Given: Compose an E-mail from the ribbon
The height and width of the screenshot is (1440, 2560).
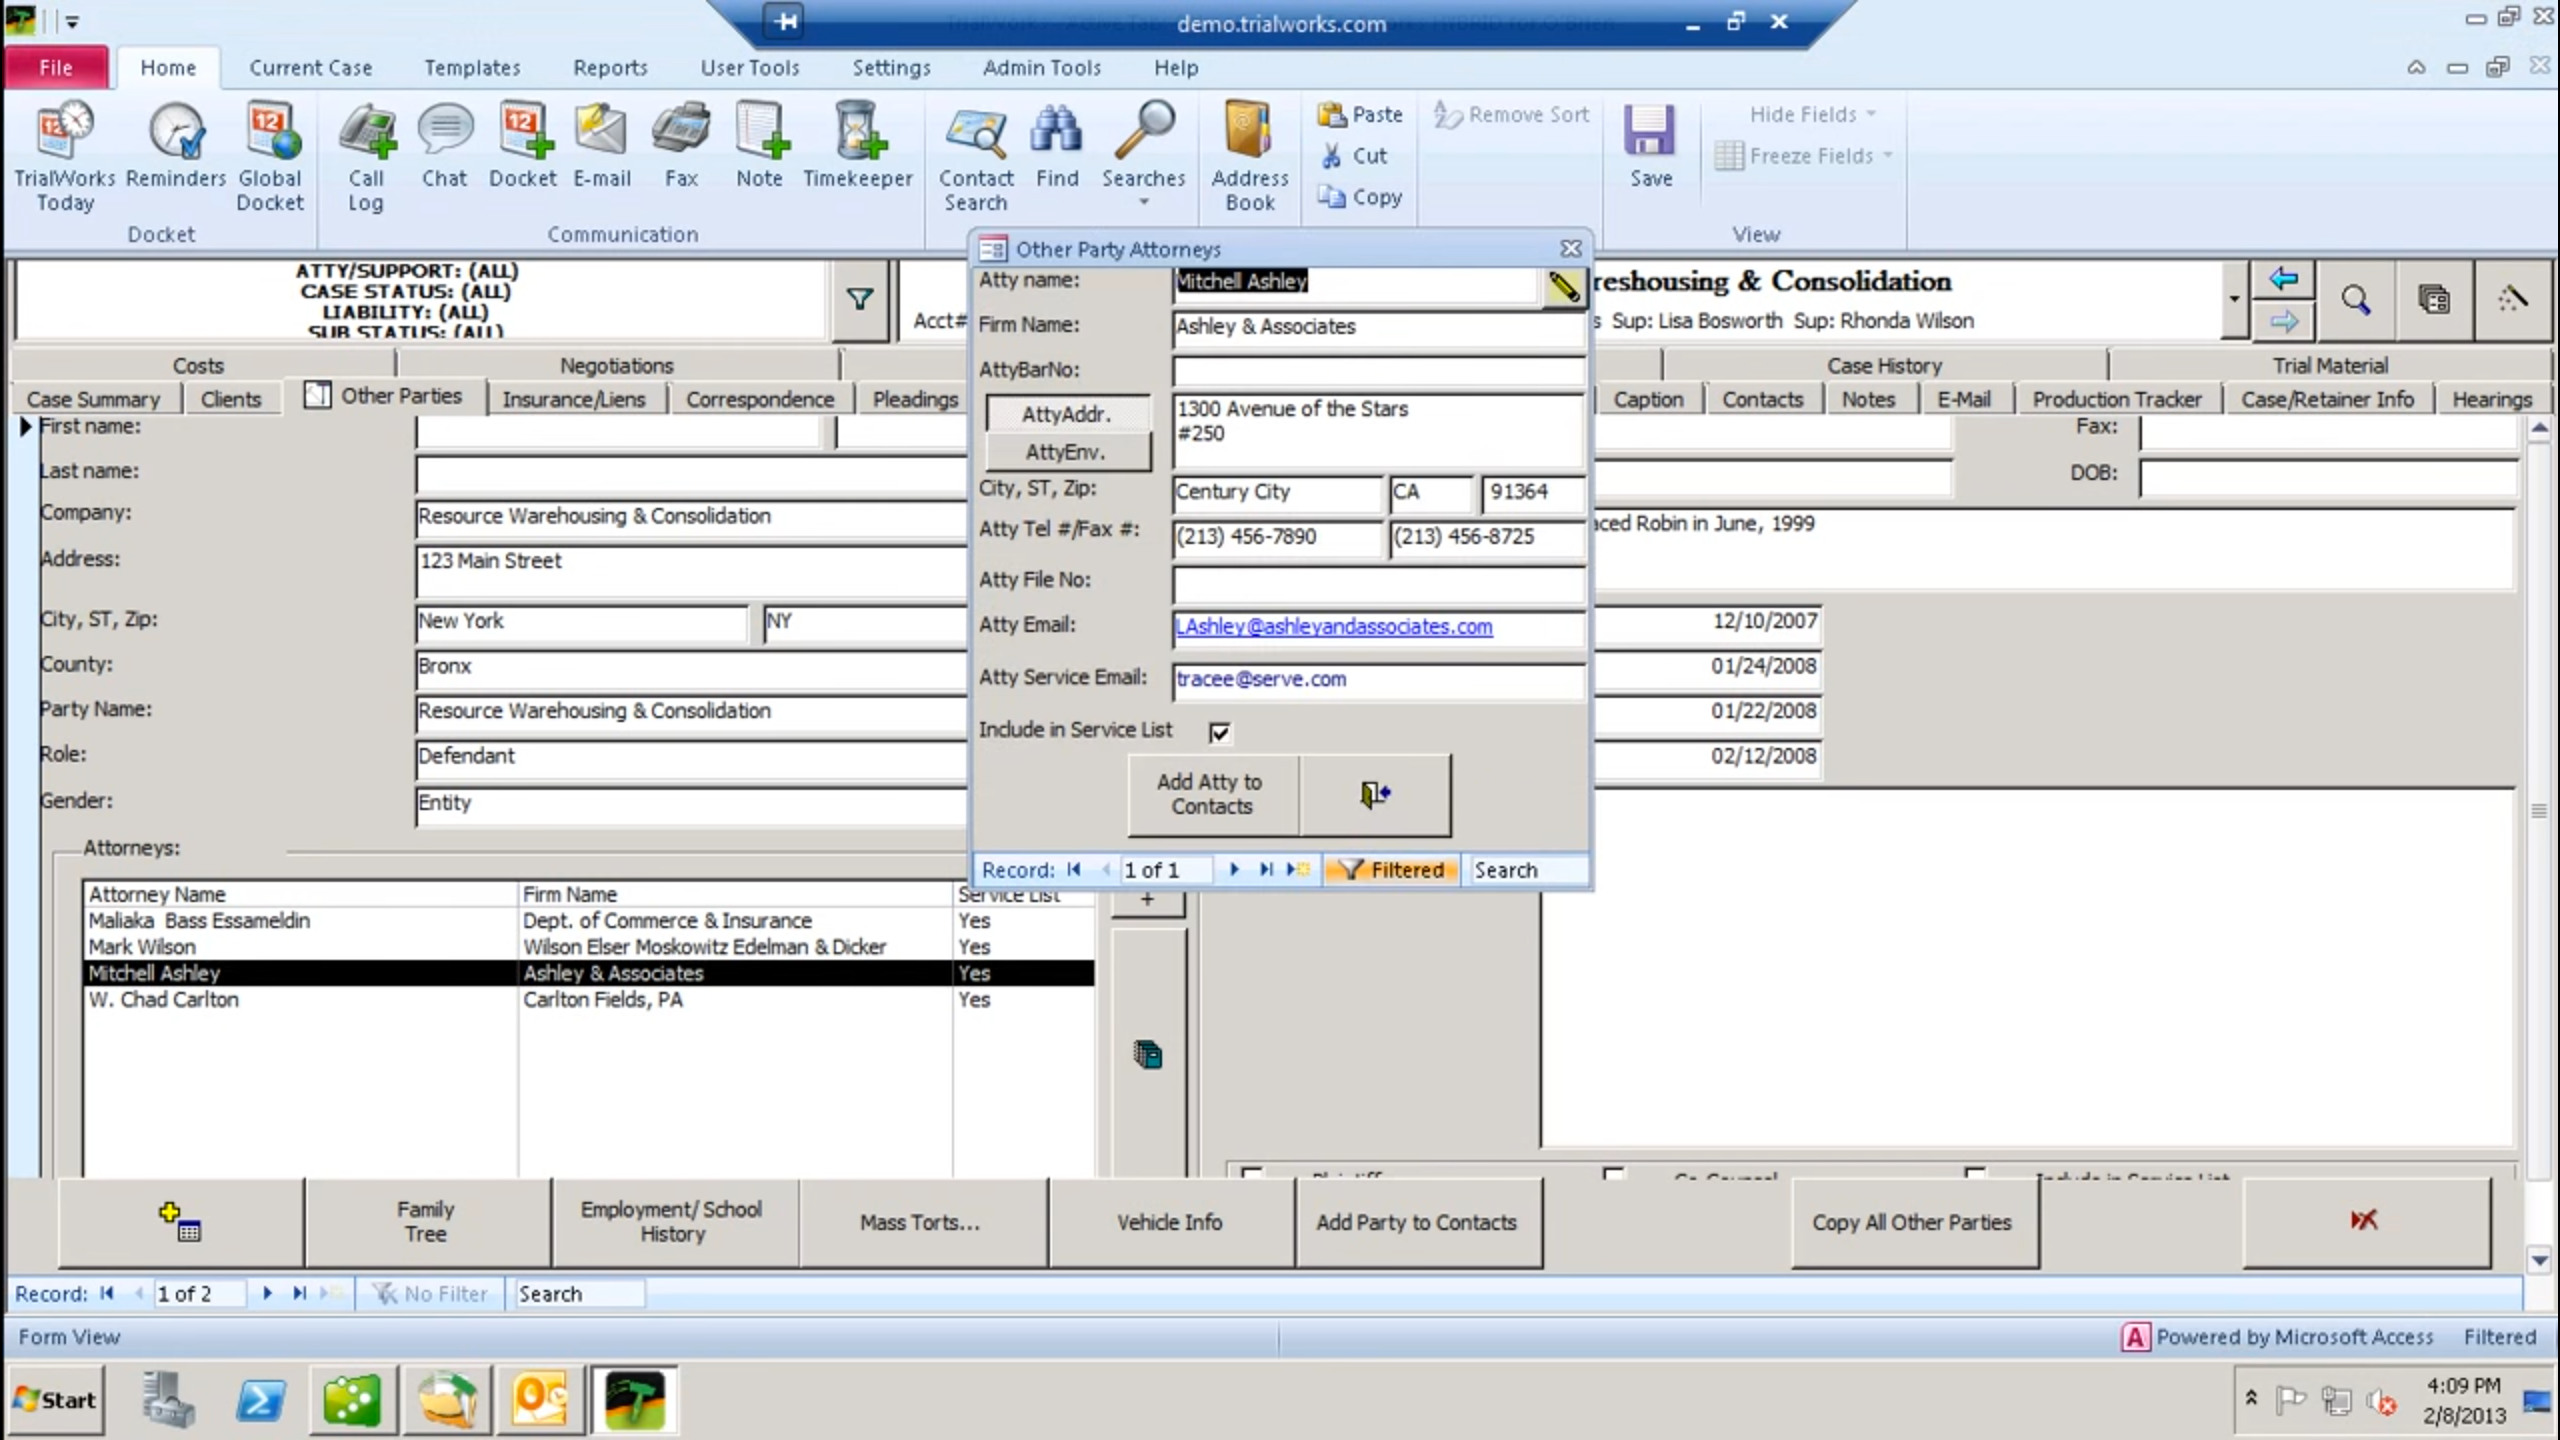Looking at the screenshot, I should click(602, 147).
